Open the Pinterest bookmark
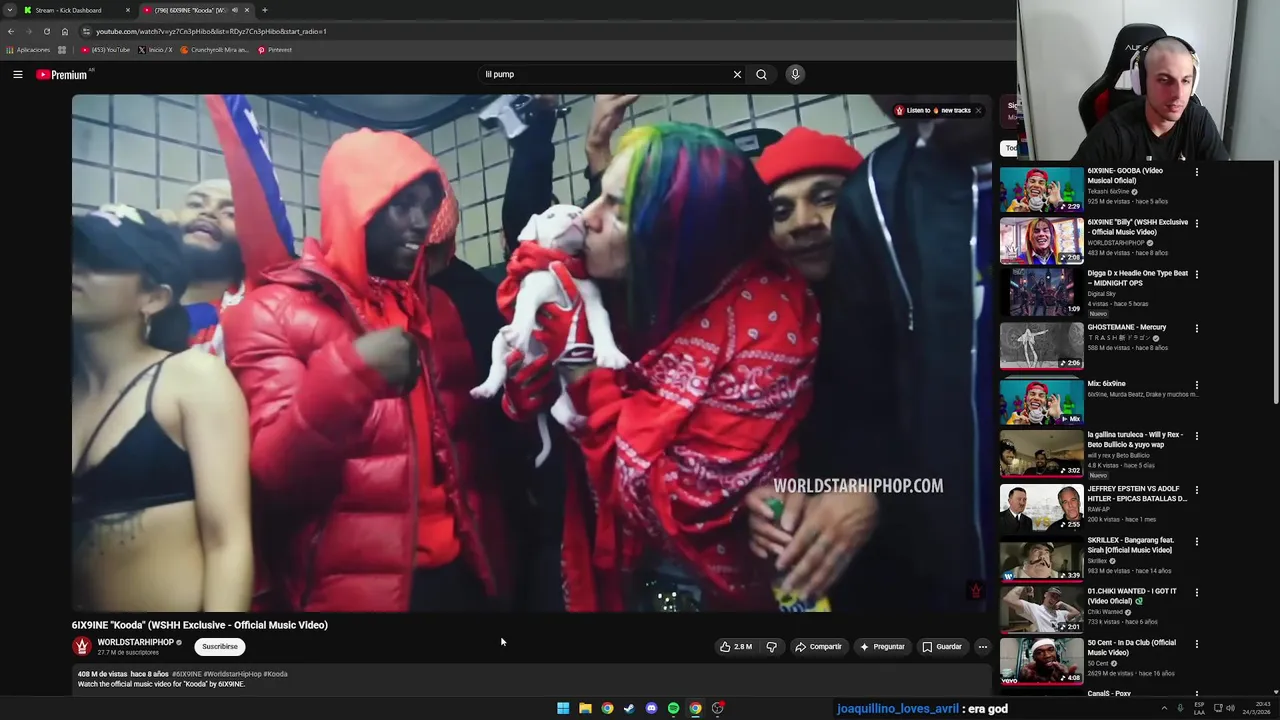 tap(275, 50)
